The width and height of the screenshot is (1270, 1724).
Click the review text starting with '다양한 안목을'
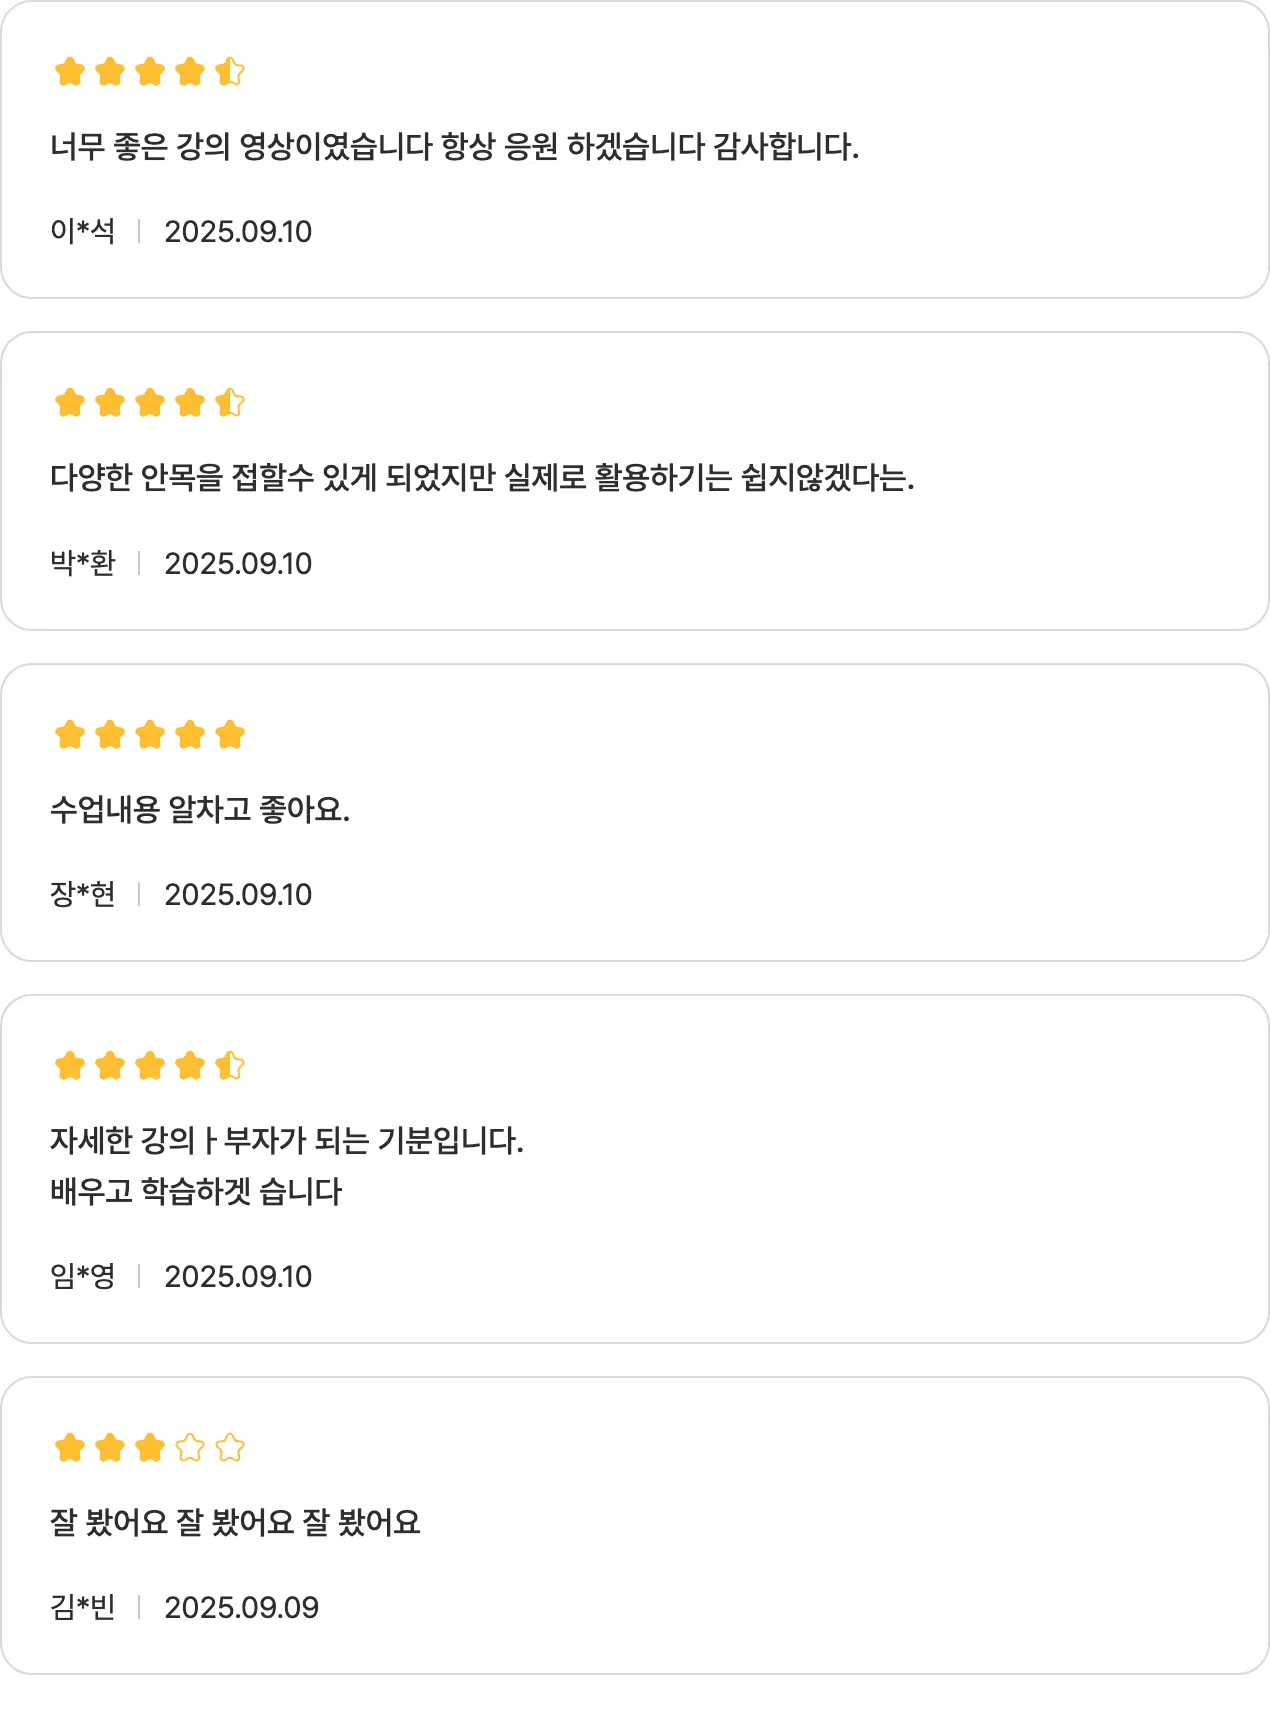[x=482, y=478]
